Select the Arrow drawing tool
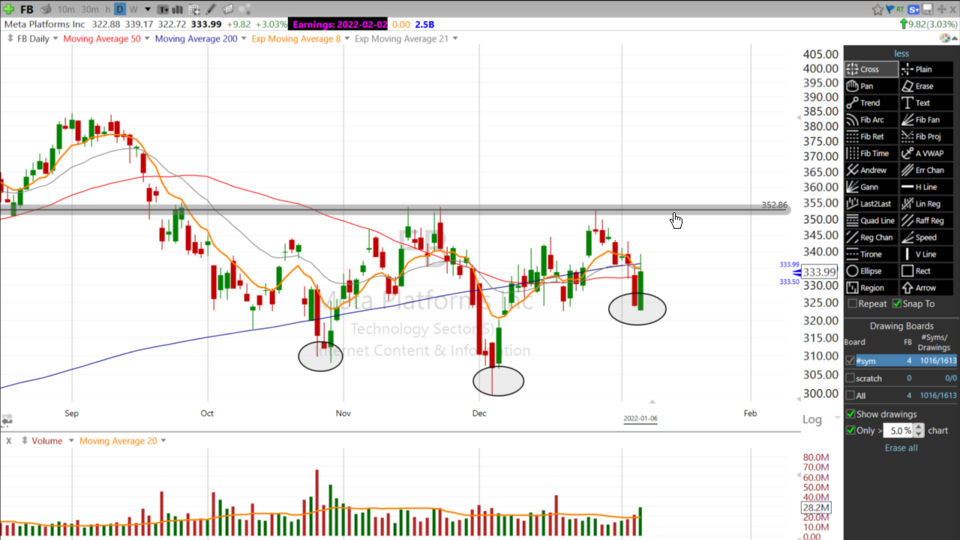The image size is (960, 540). [x=927, y=288]
